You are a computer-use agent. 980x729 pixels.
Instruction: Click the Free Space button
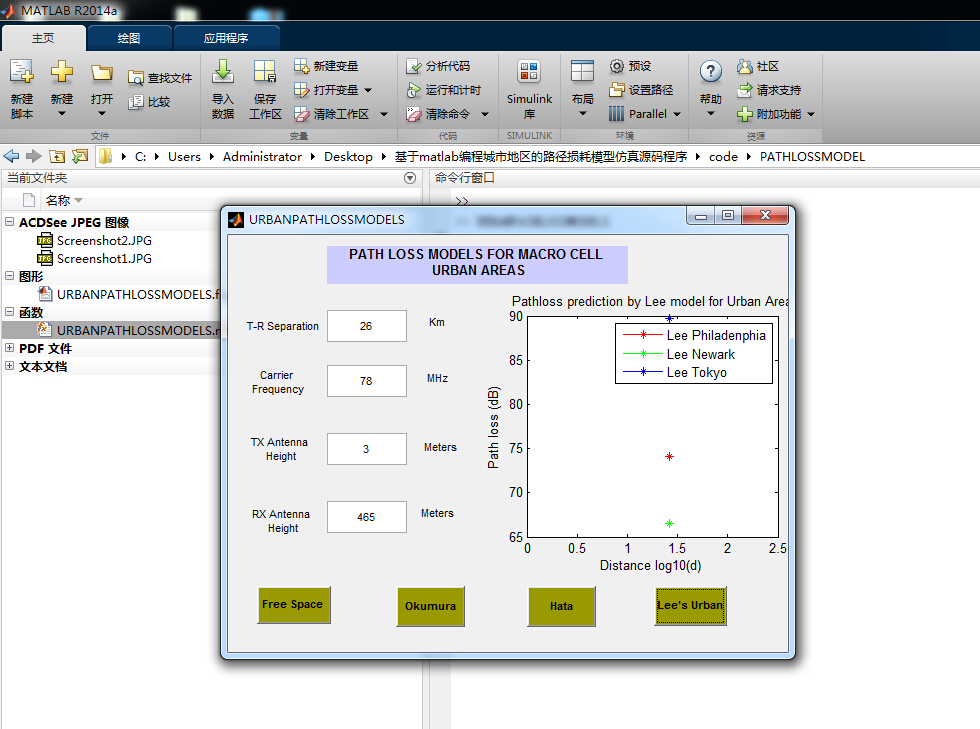pyautogui.click(x=293, y=605)
